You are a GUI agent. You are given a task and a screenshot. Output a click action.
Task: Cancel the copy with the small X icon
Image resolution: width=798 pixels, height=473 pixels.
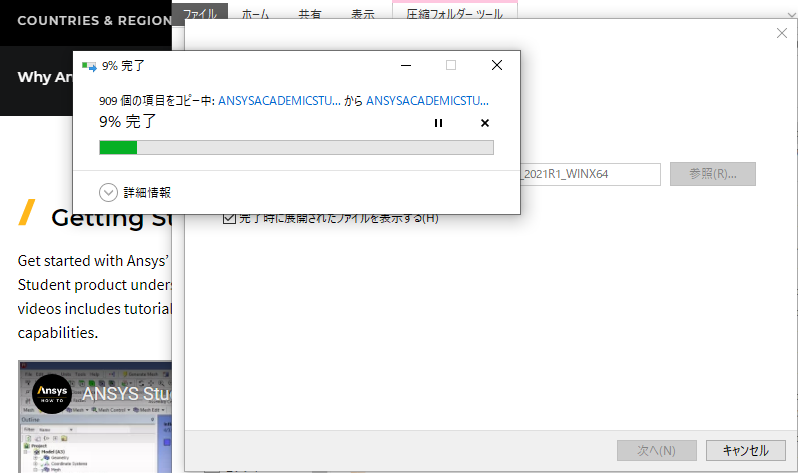[484, 123]
